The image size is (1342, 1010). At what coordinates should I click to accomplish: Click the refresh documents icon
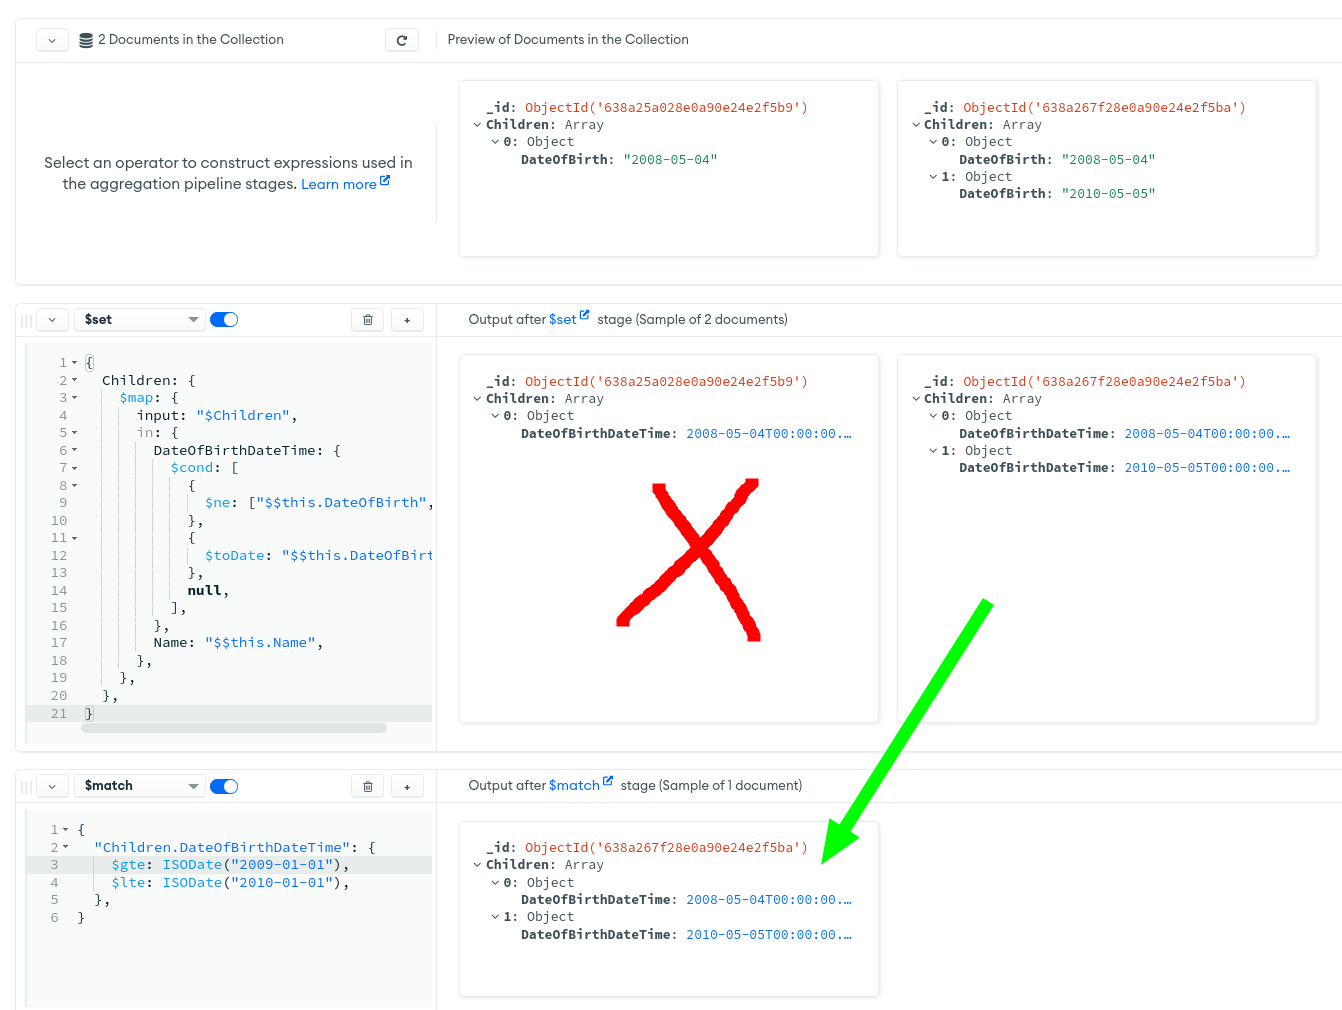coord(401,40)
